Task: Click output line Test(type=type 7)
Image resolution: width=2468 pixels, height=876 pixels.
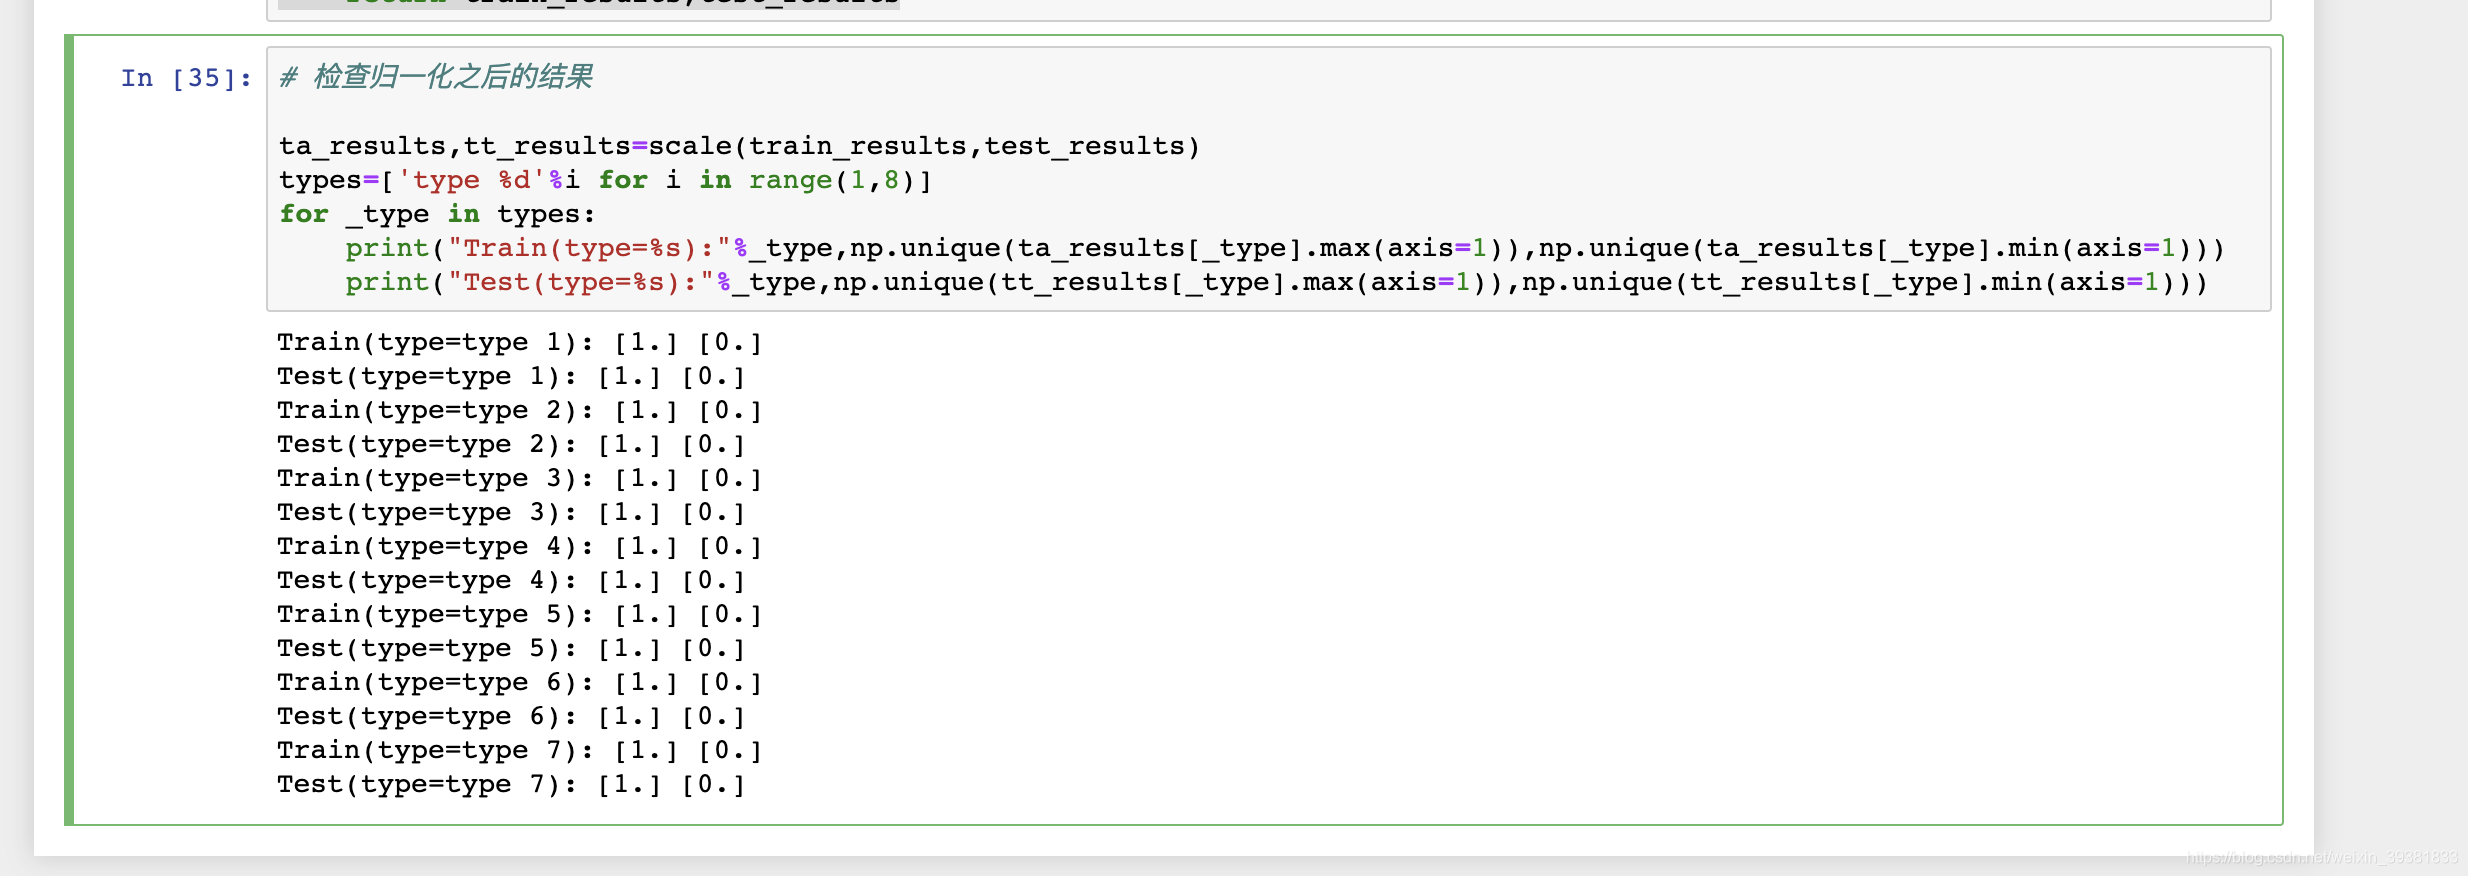Action: 512,785
